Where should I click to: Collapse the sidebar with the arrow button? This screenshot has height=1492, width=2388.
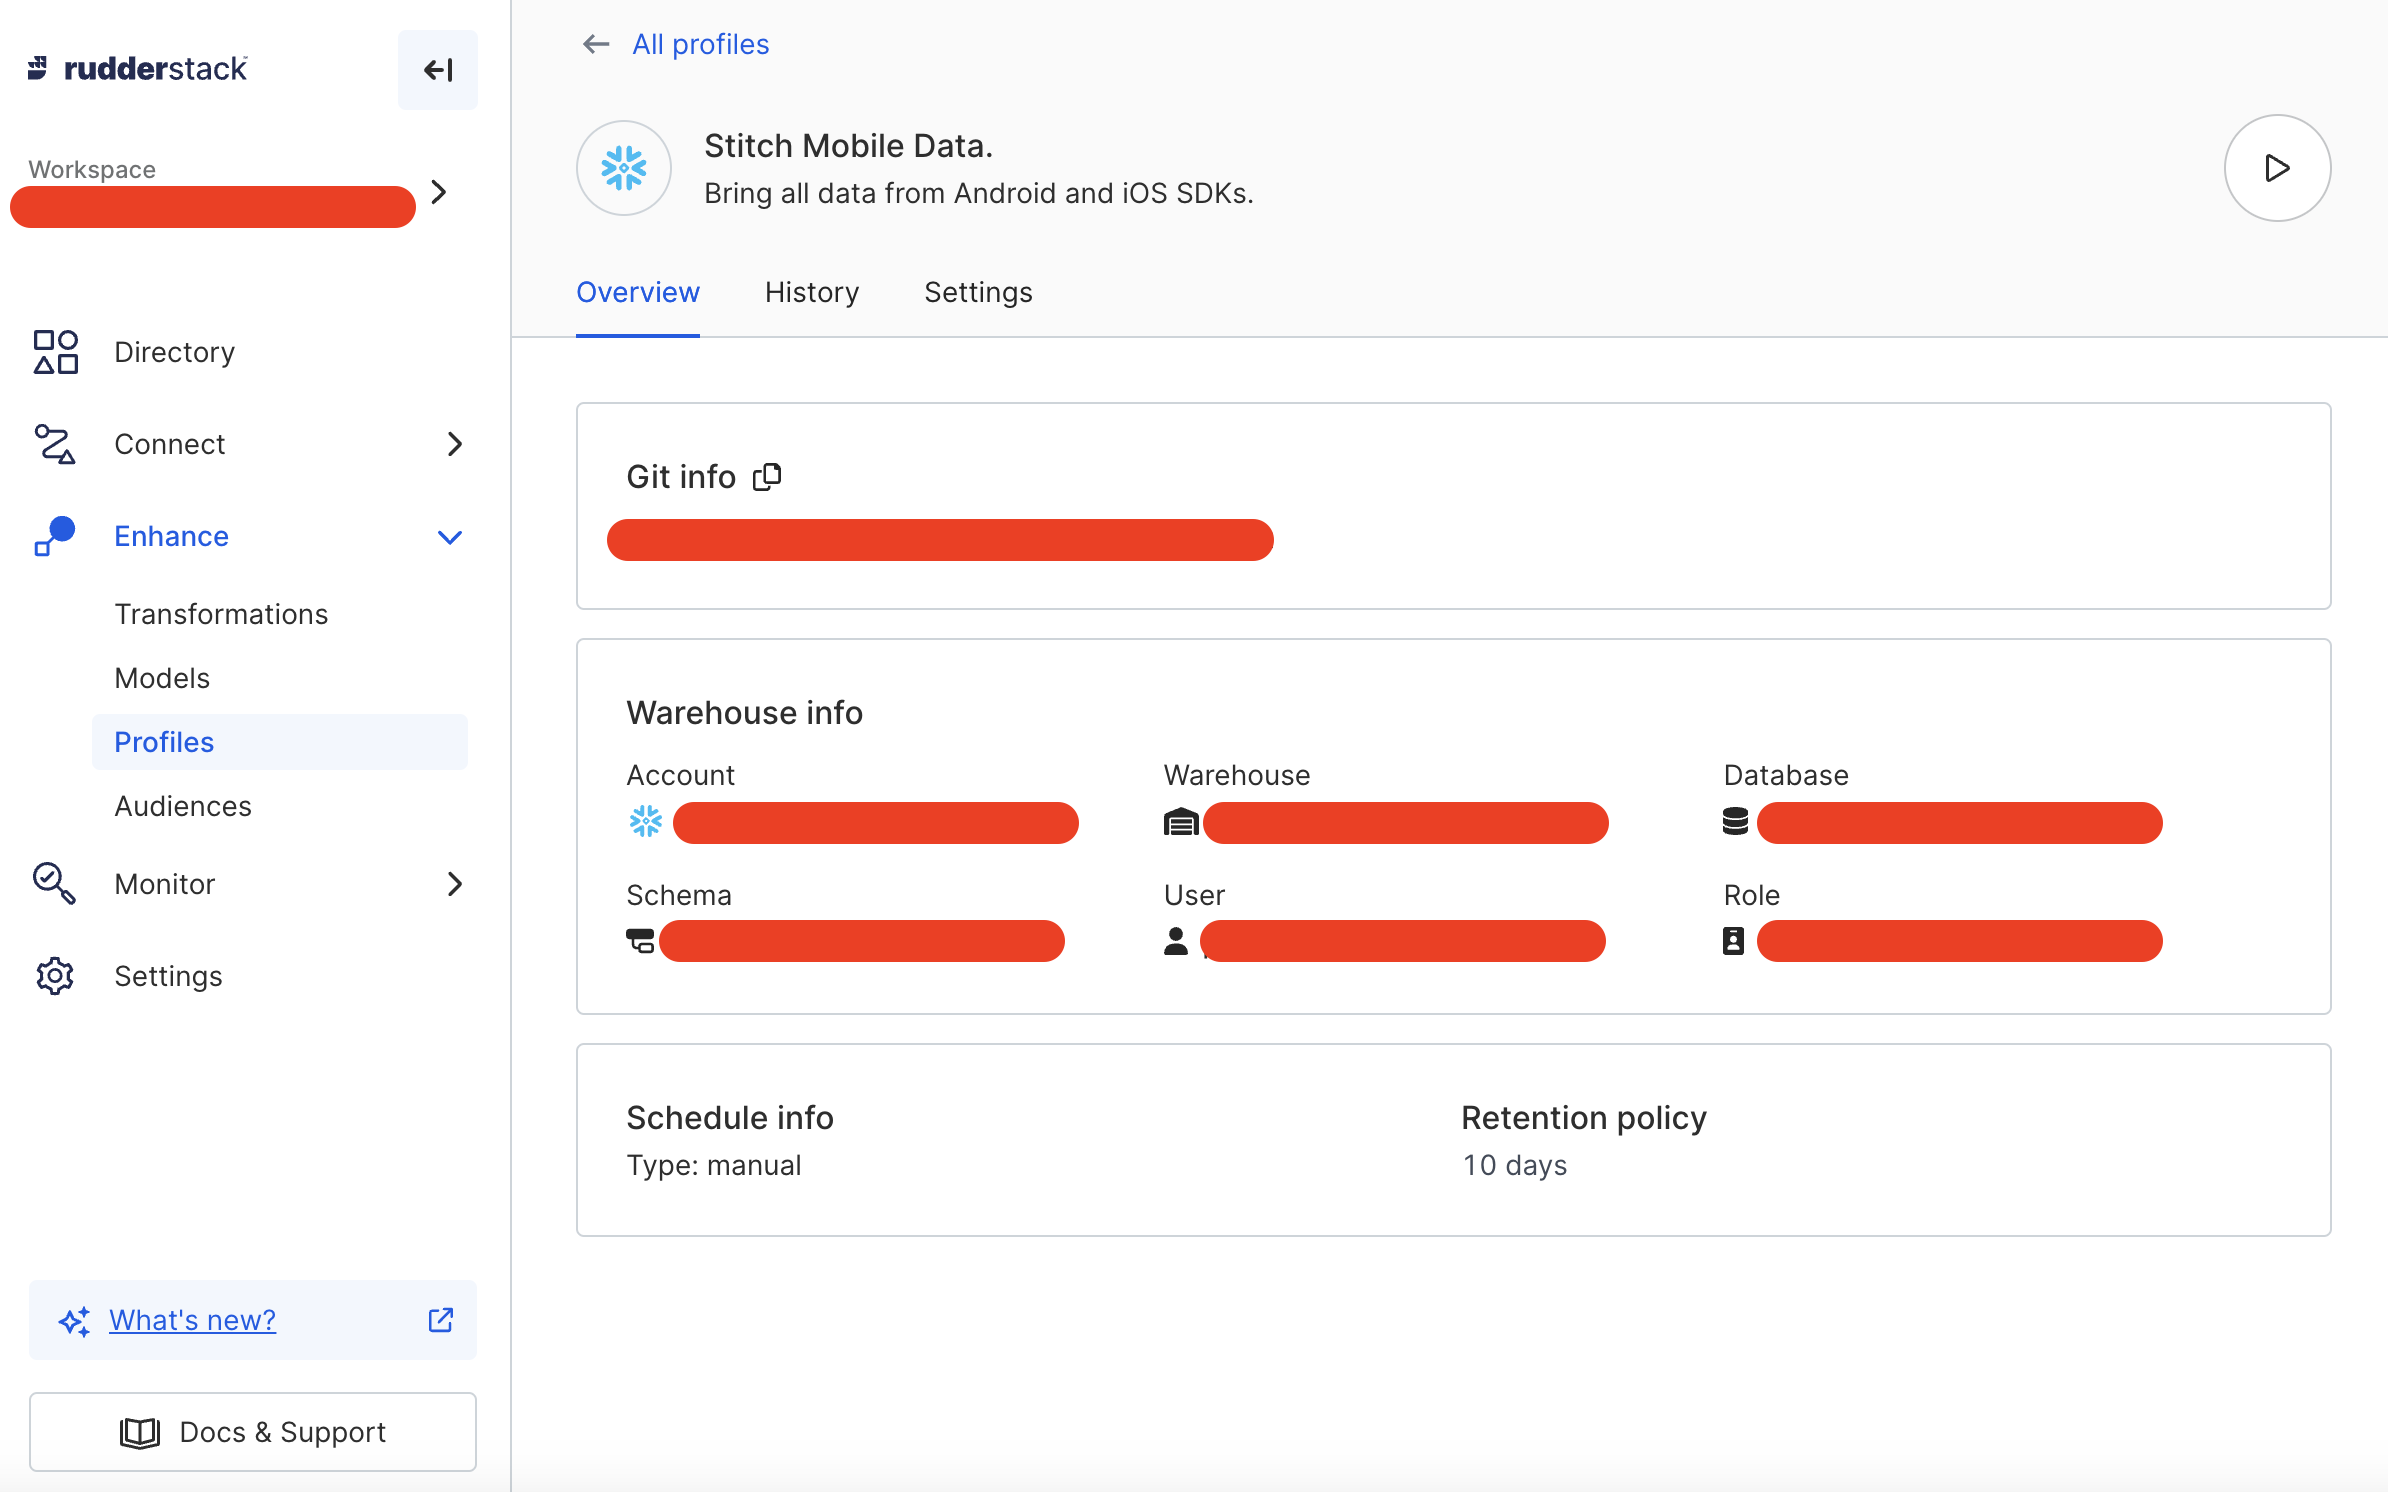click(x=438, y=70)
